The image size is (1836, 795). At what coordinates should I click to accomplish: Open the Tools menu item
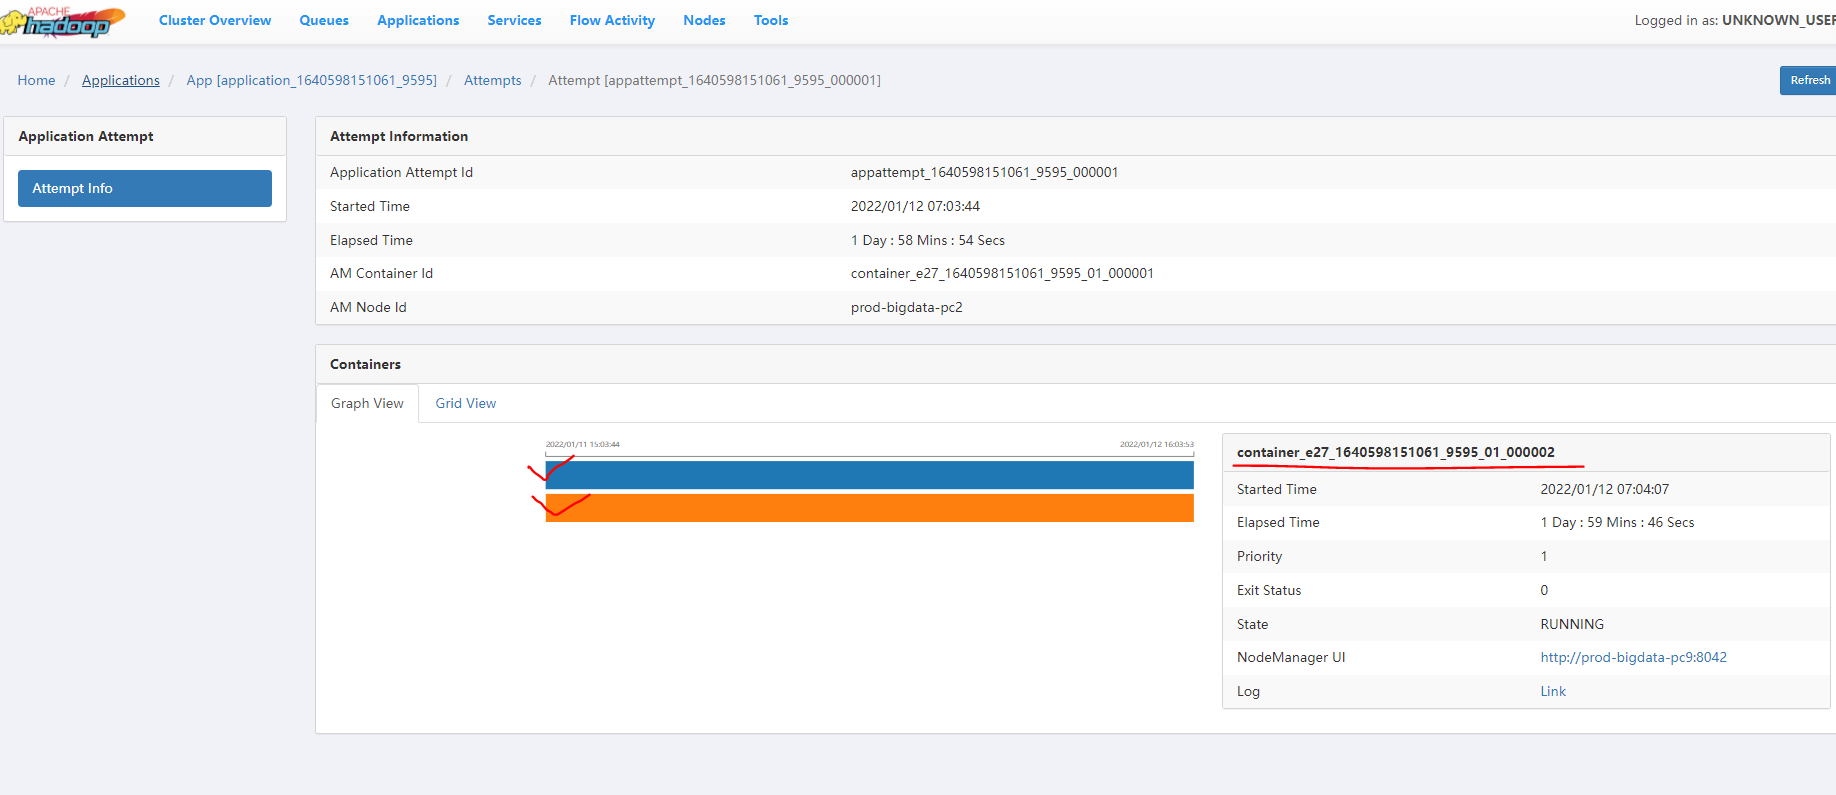[771, 20]
